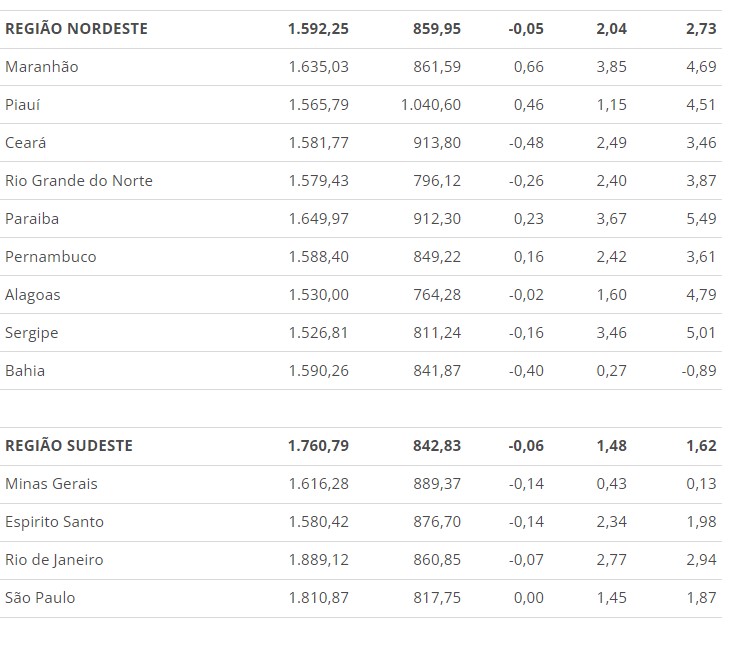
Task: Select the Ceará row label
Action: point(26,143)
